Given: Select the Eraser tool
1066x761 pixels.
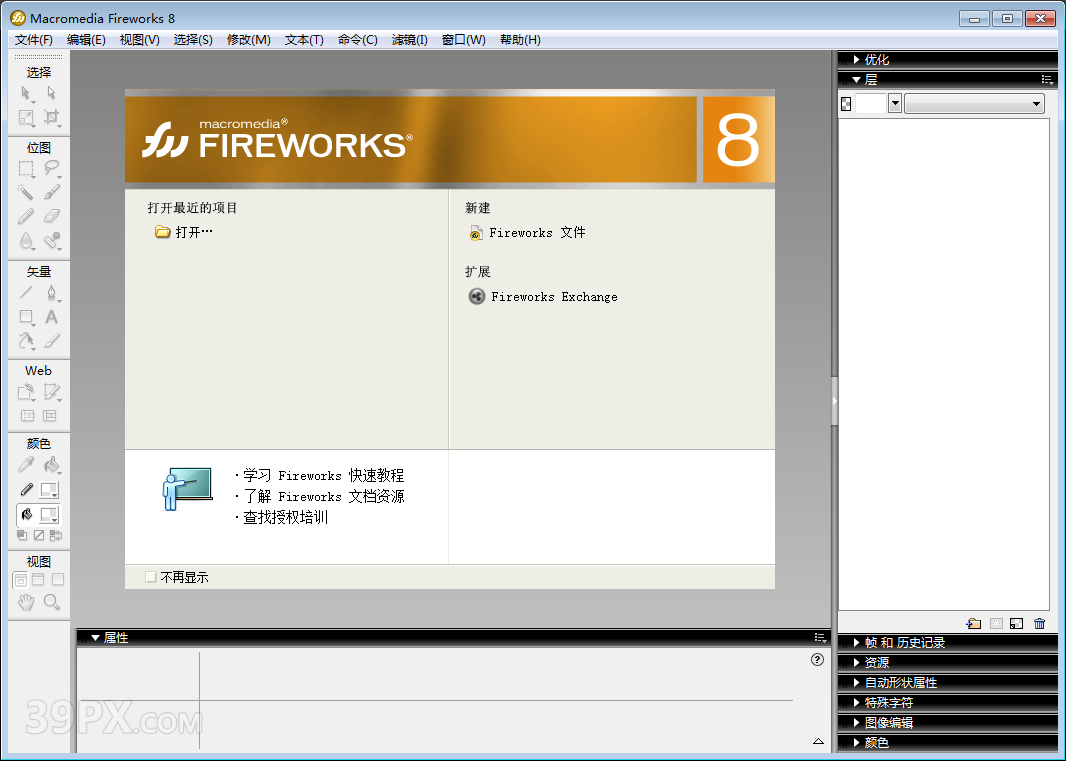Looking at the screenshot, I should point(51,216).
